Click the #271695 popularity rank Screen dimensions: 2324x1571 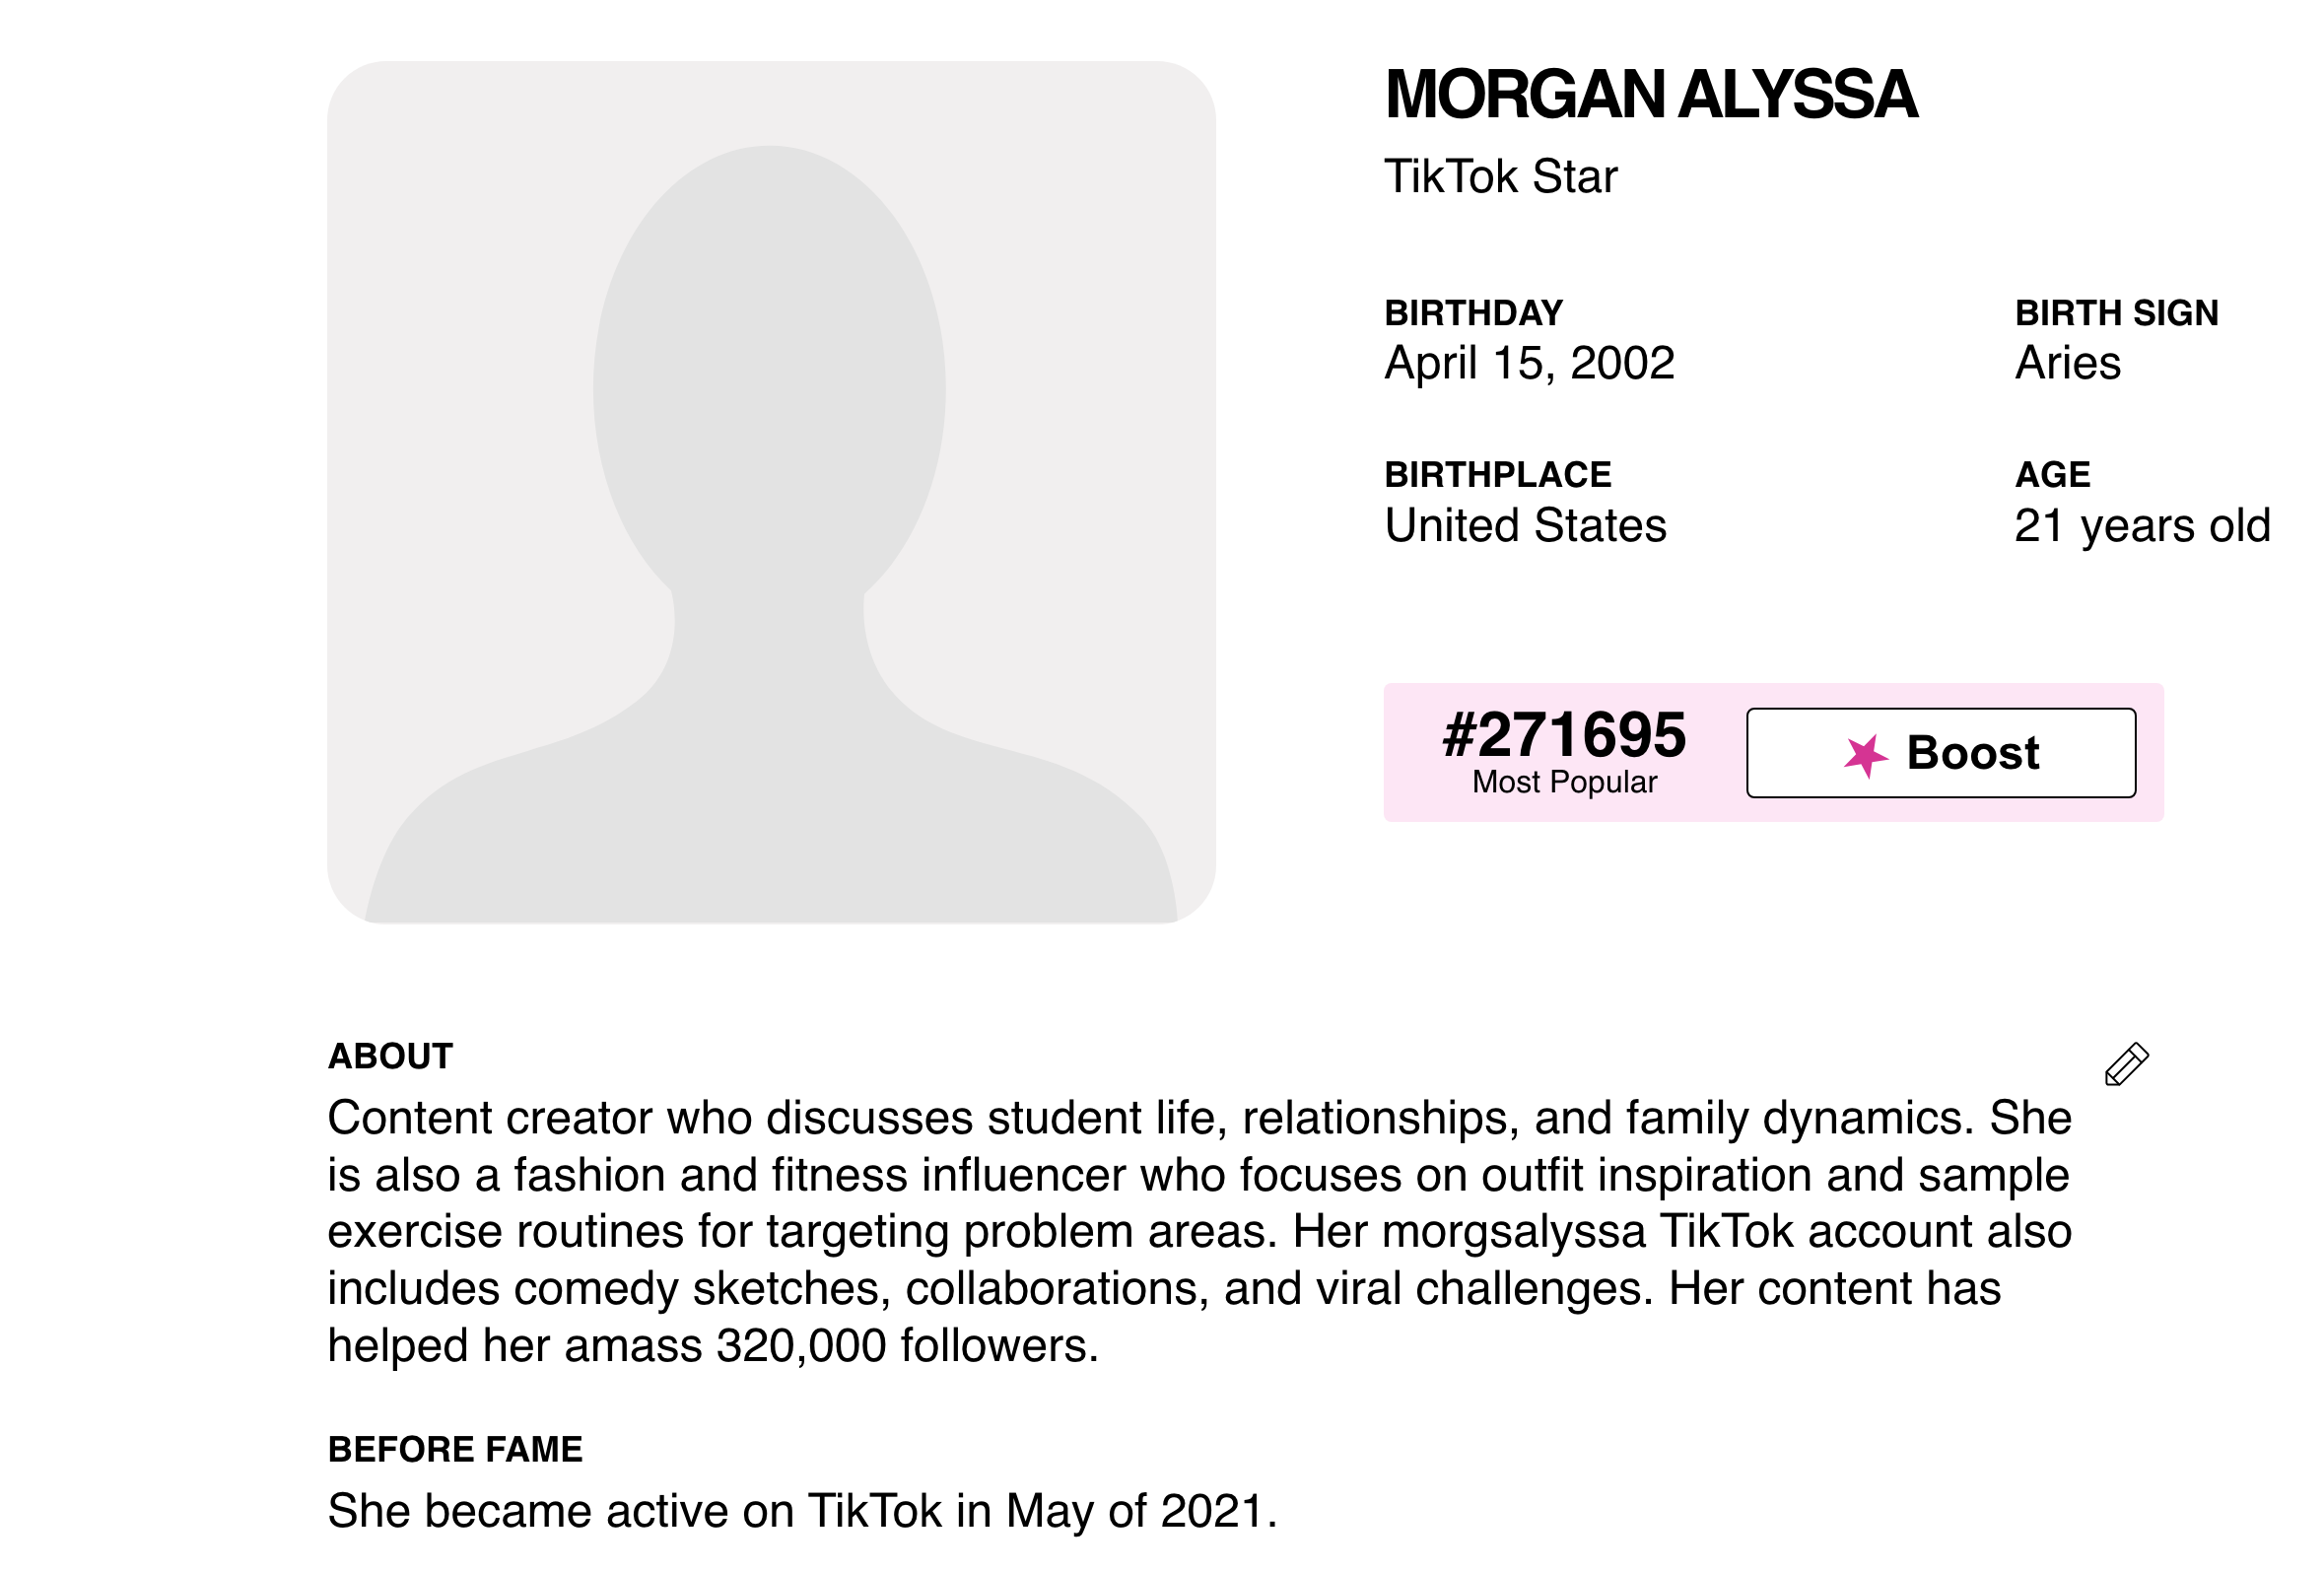pos(1564,735)
